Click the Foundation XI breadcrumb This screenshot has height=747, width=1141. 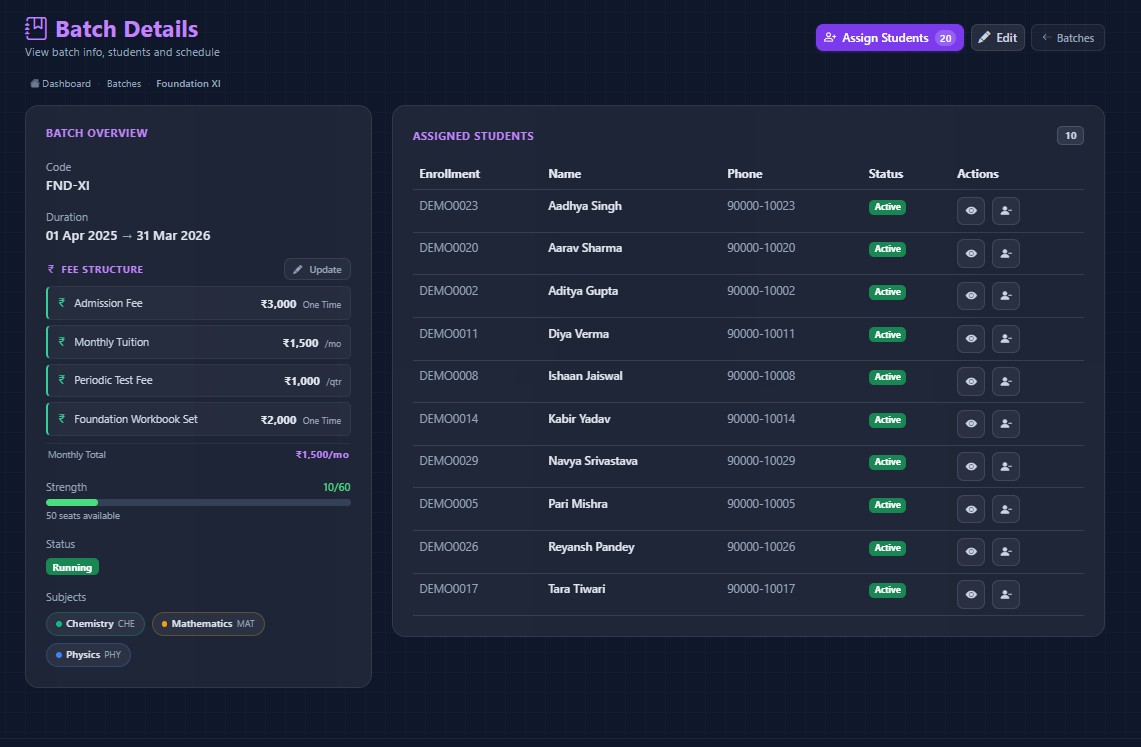(x=188, y=84)
